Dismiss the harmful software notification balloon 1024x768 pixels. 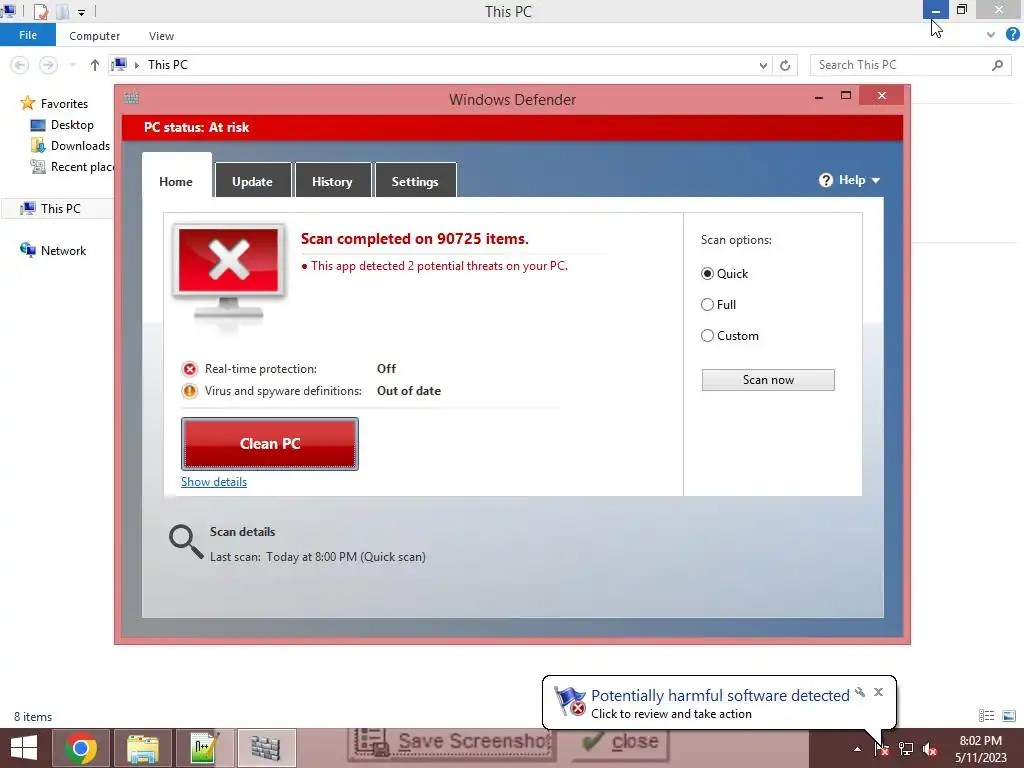tap(878, 692)
